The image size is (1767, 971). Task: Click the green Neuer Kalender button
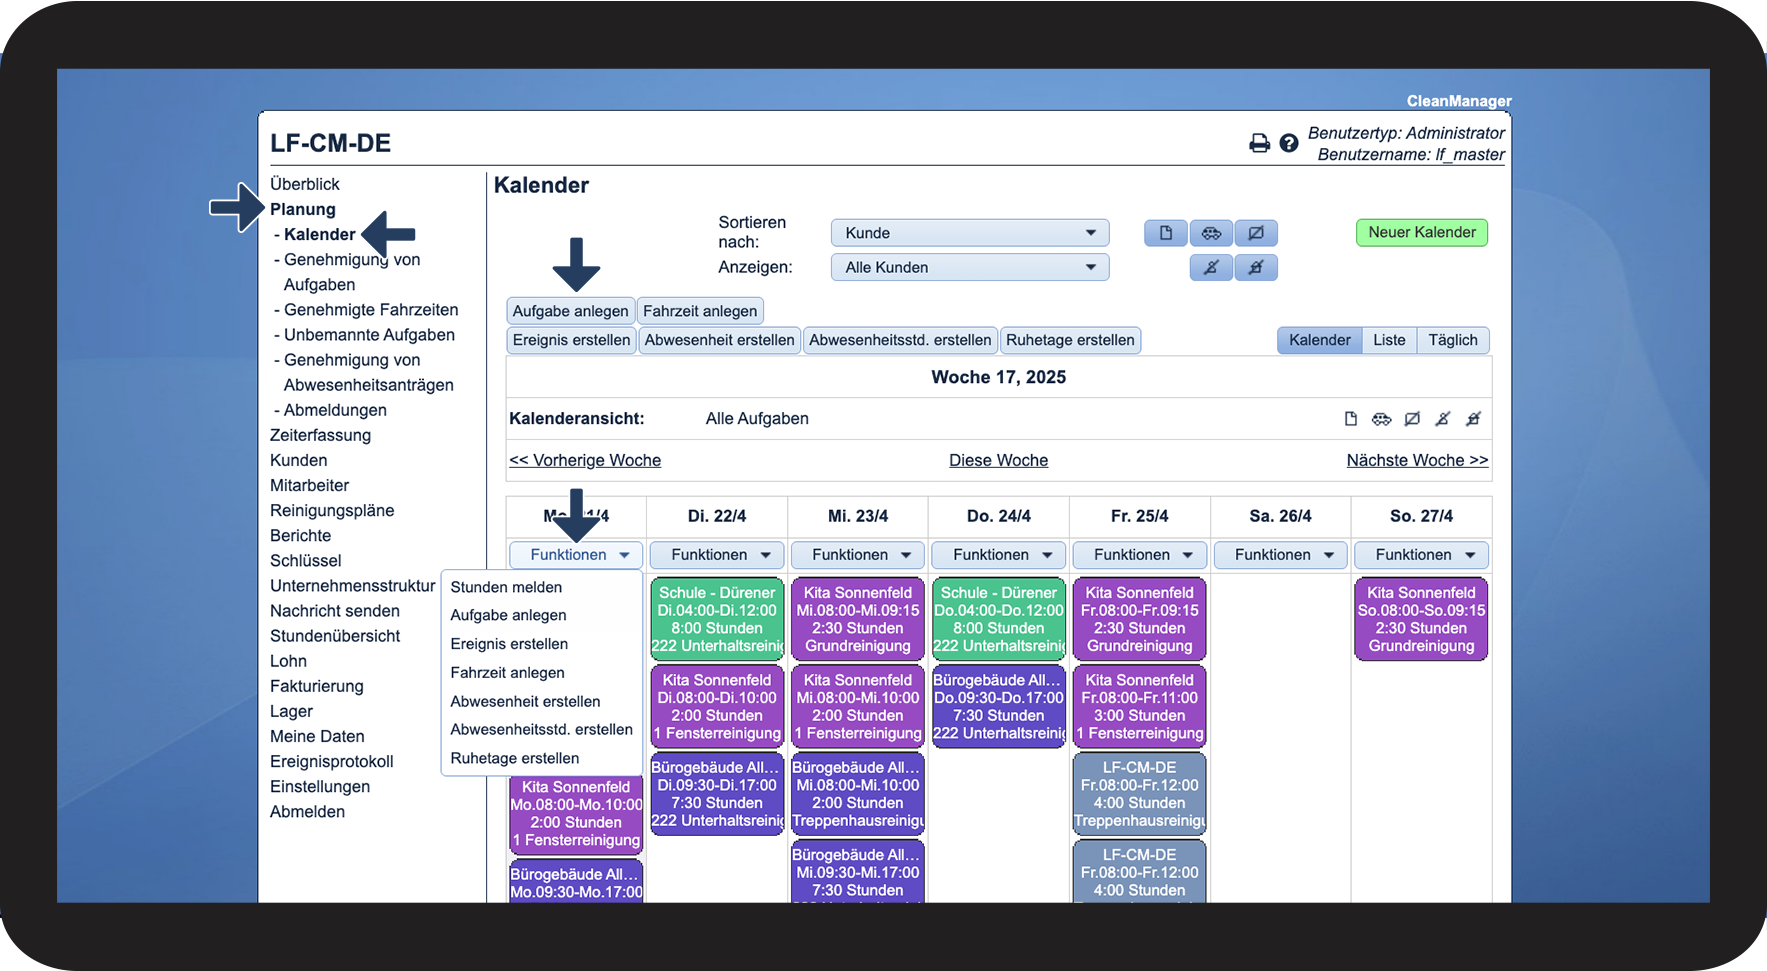tap(1422, 232)
